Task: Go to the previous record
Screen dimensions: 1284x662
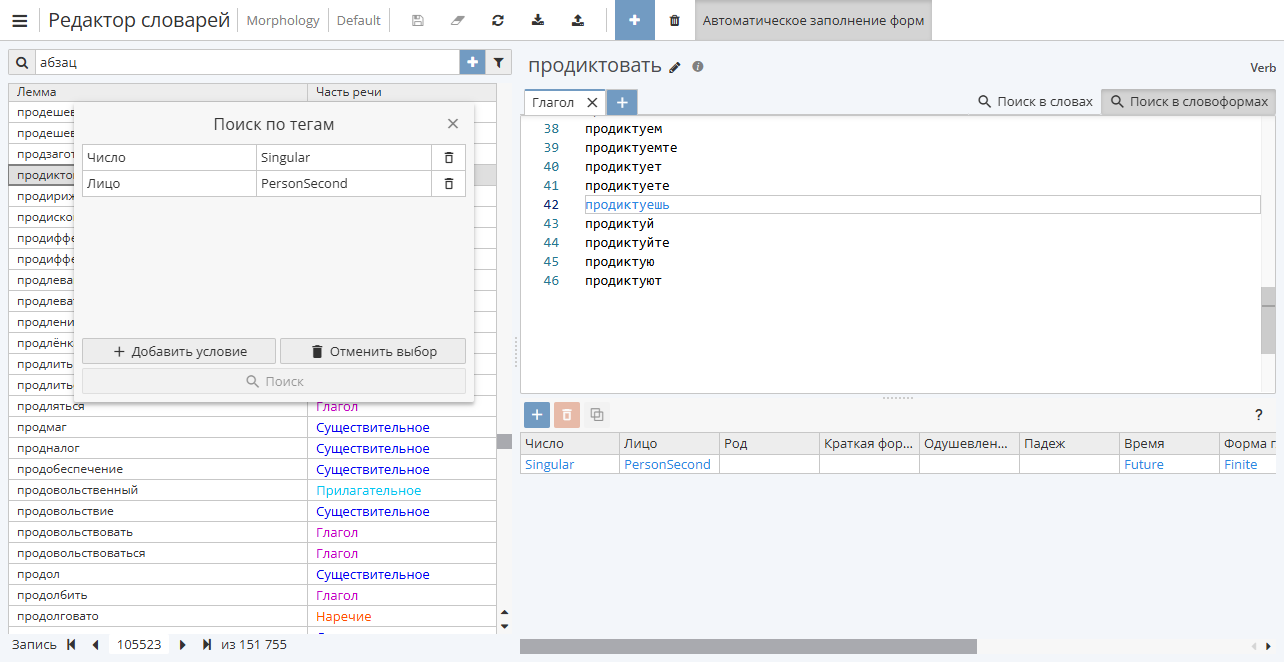Action: point(95,645)
